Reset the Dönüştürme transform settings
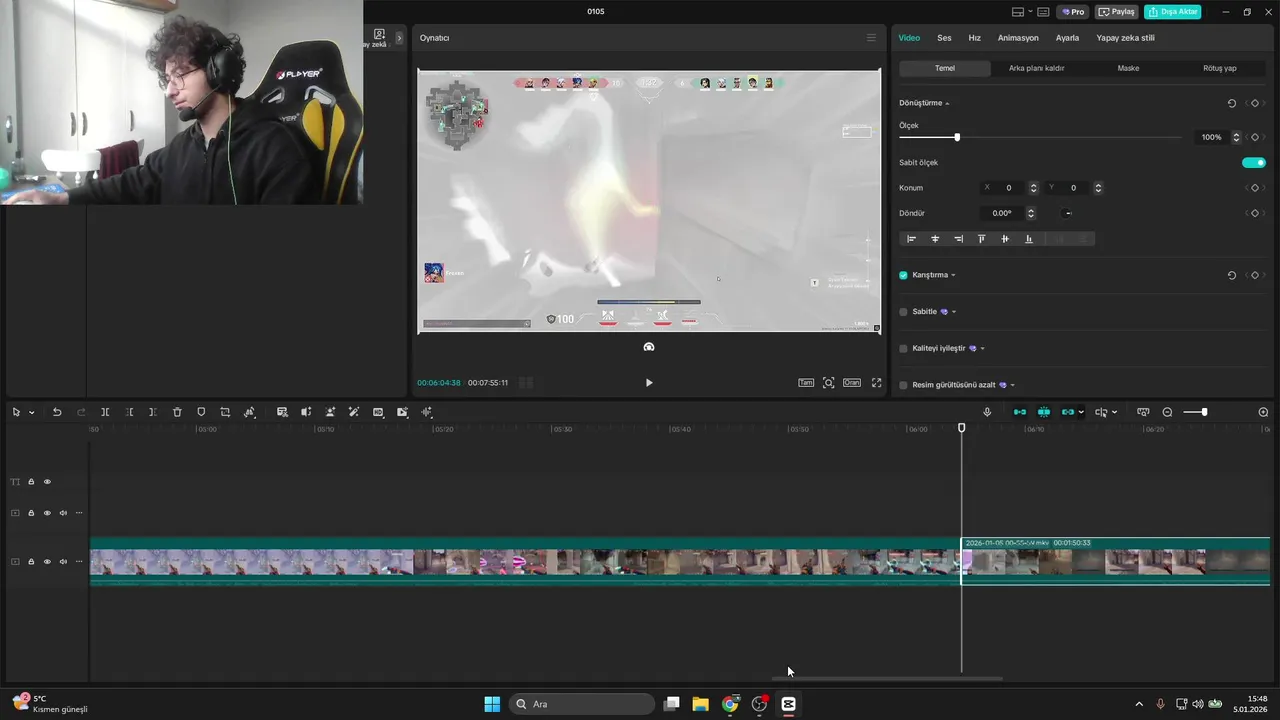 pos(1232,103)
